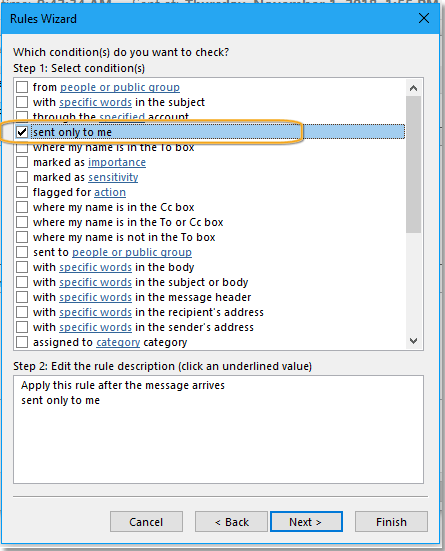Click the Next > button

coord(306,522)
